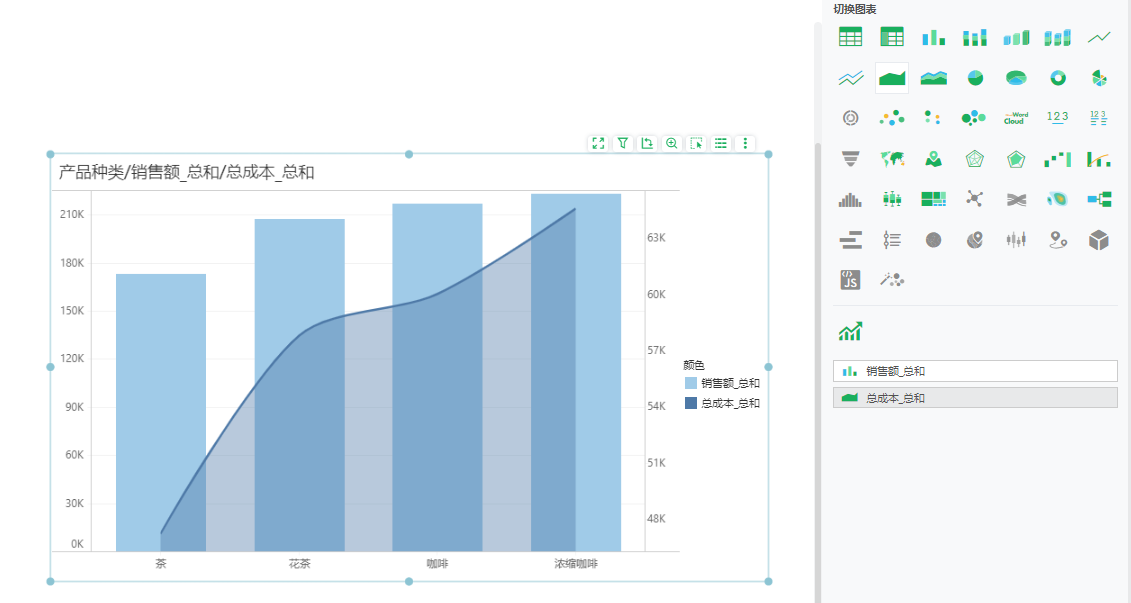Select the 销售额_总和 series row

pyautogui.click(x=974, y=371)
